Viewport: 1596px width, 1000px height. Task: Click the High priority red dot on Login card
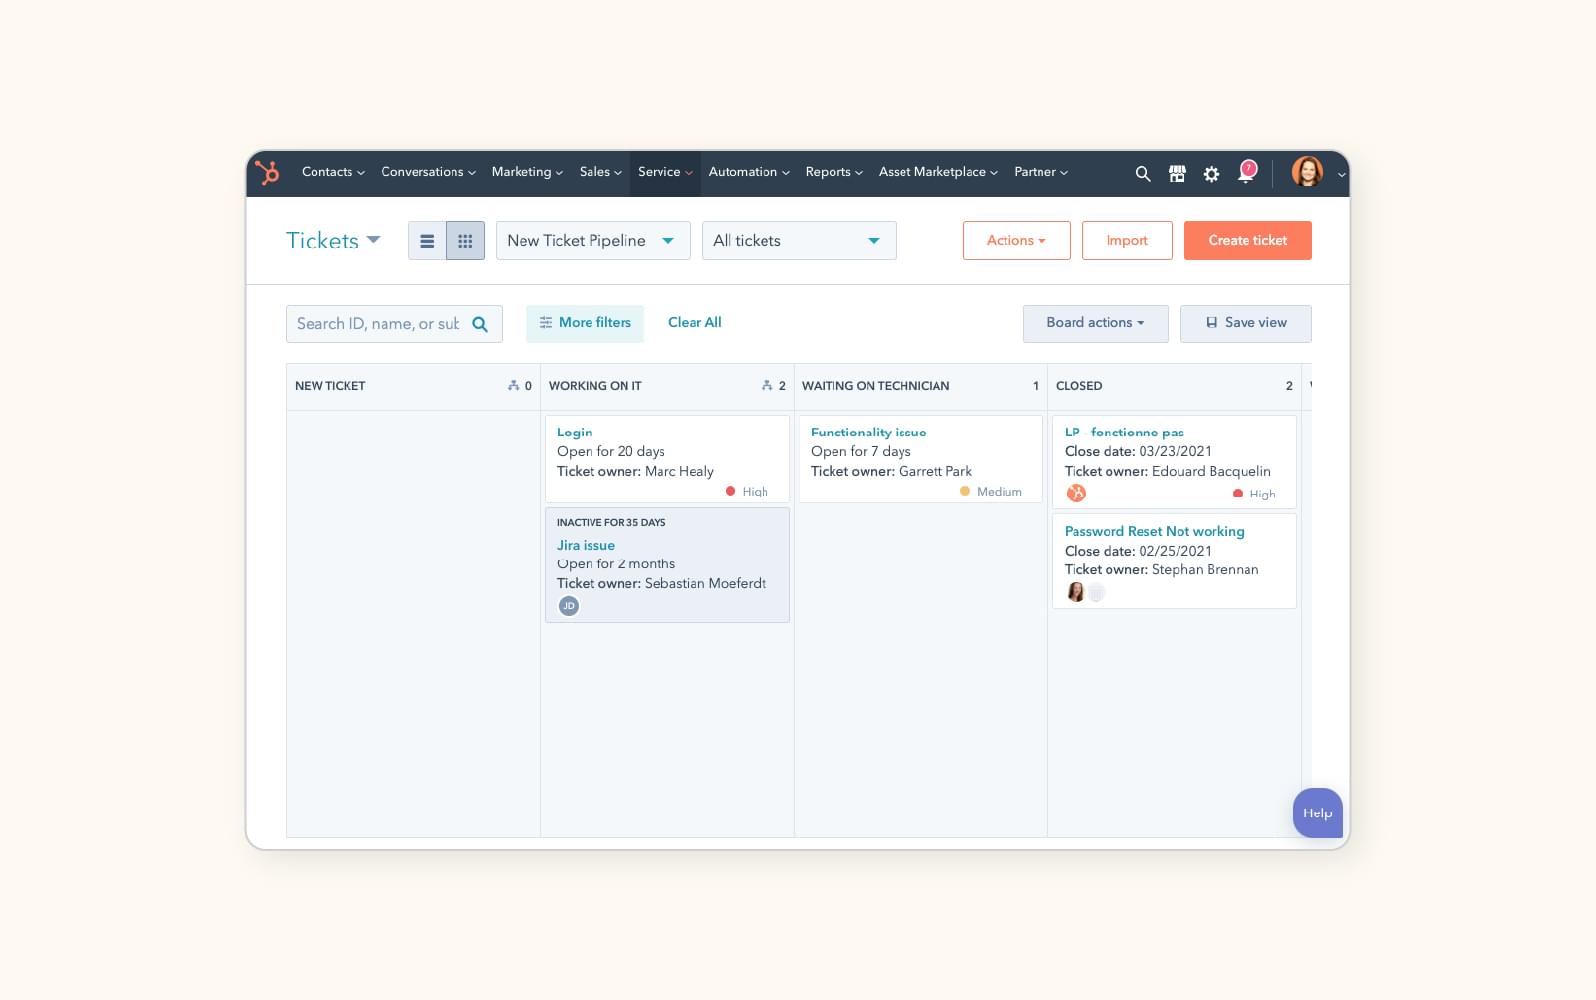click(x=730, y=491)
